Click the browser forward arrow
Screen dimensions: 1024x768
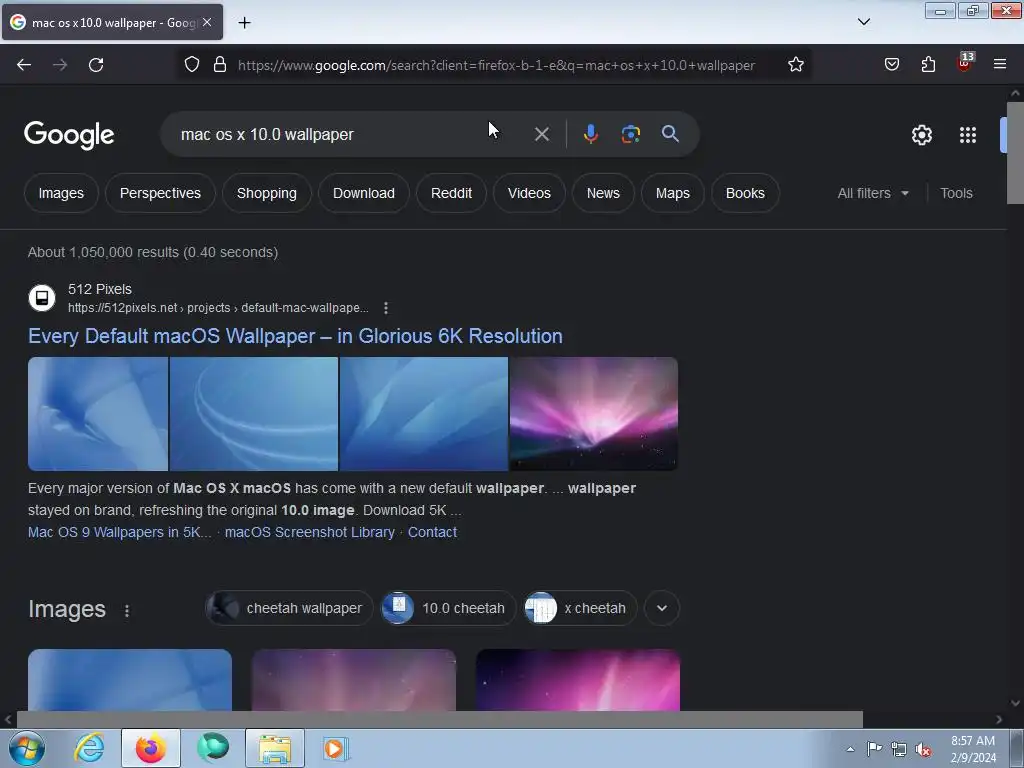tap(60, 65)
